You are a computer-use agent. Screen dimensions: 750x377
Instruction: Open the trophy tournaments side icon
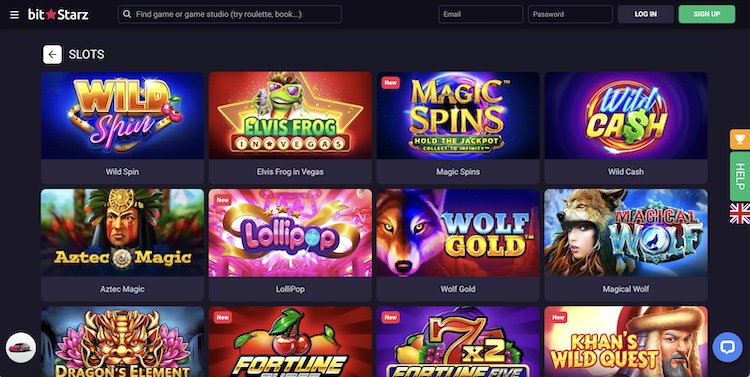click(x=740, y=139)
